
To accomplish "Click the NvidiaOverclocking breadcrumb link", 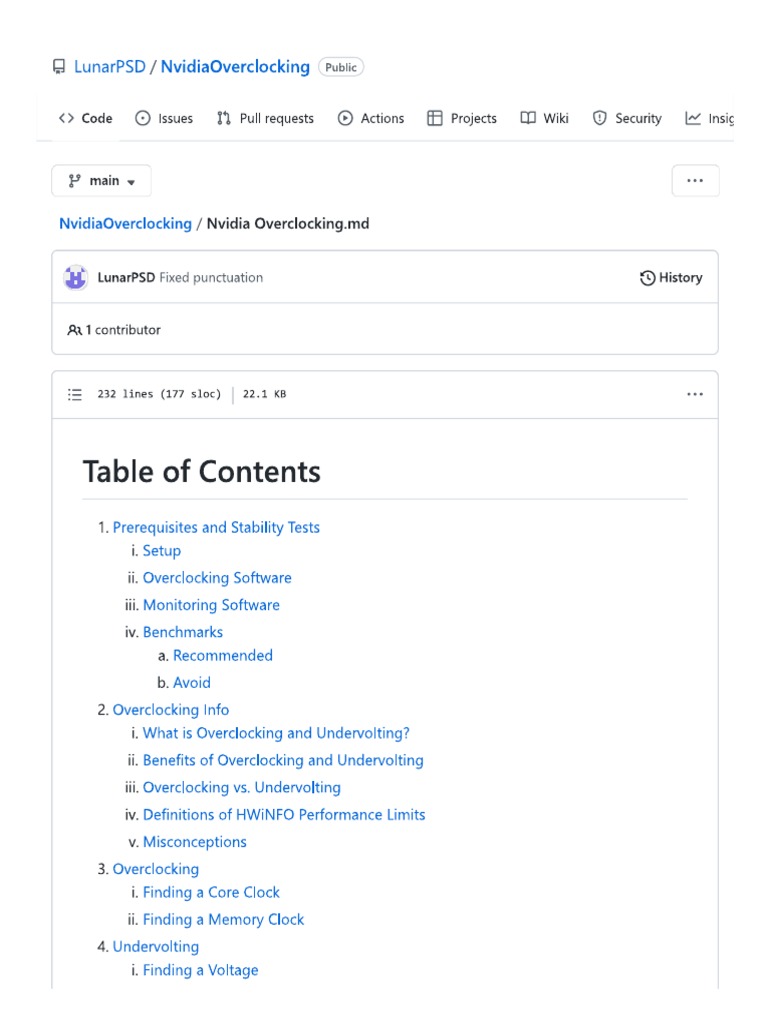I will point(125,224).
